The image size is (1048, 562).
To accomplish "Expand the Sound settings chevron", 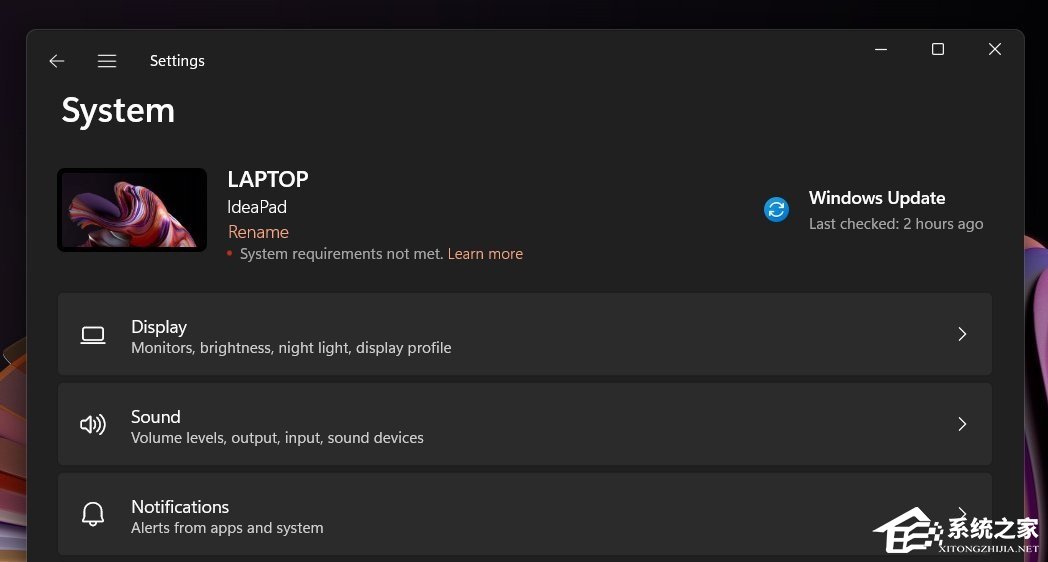I will click(x=962, y=424).
